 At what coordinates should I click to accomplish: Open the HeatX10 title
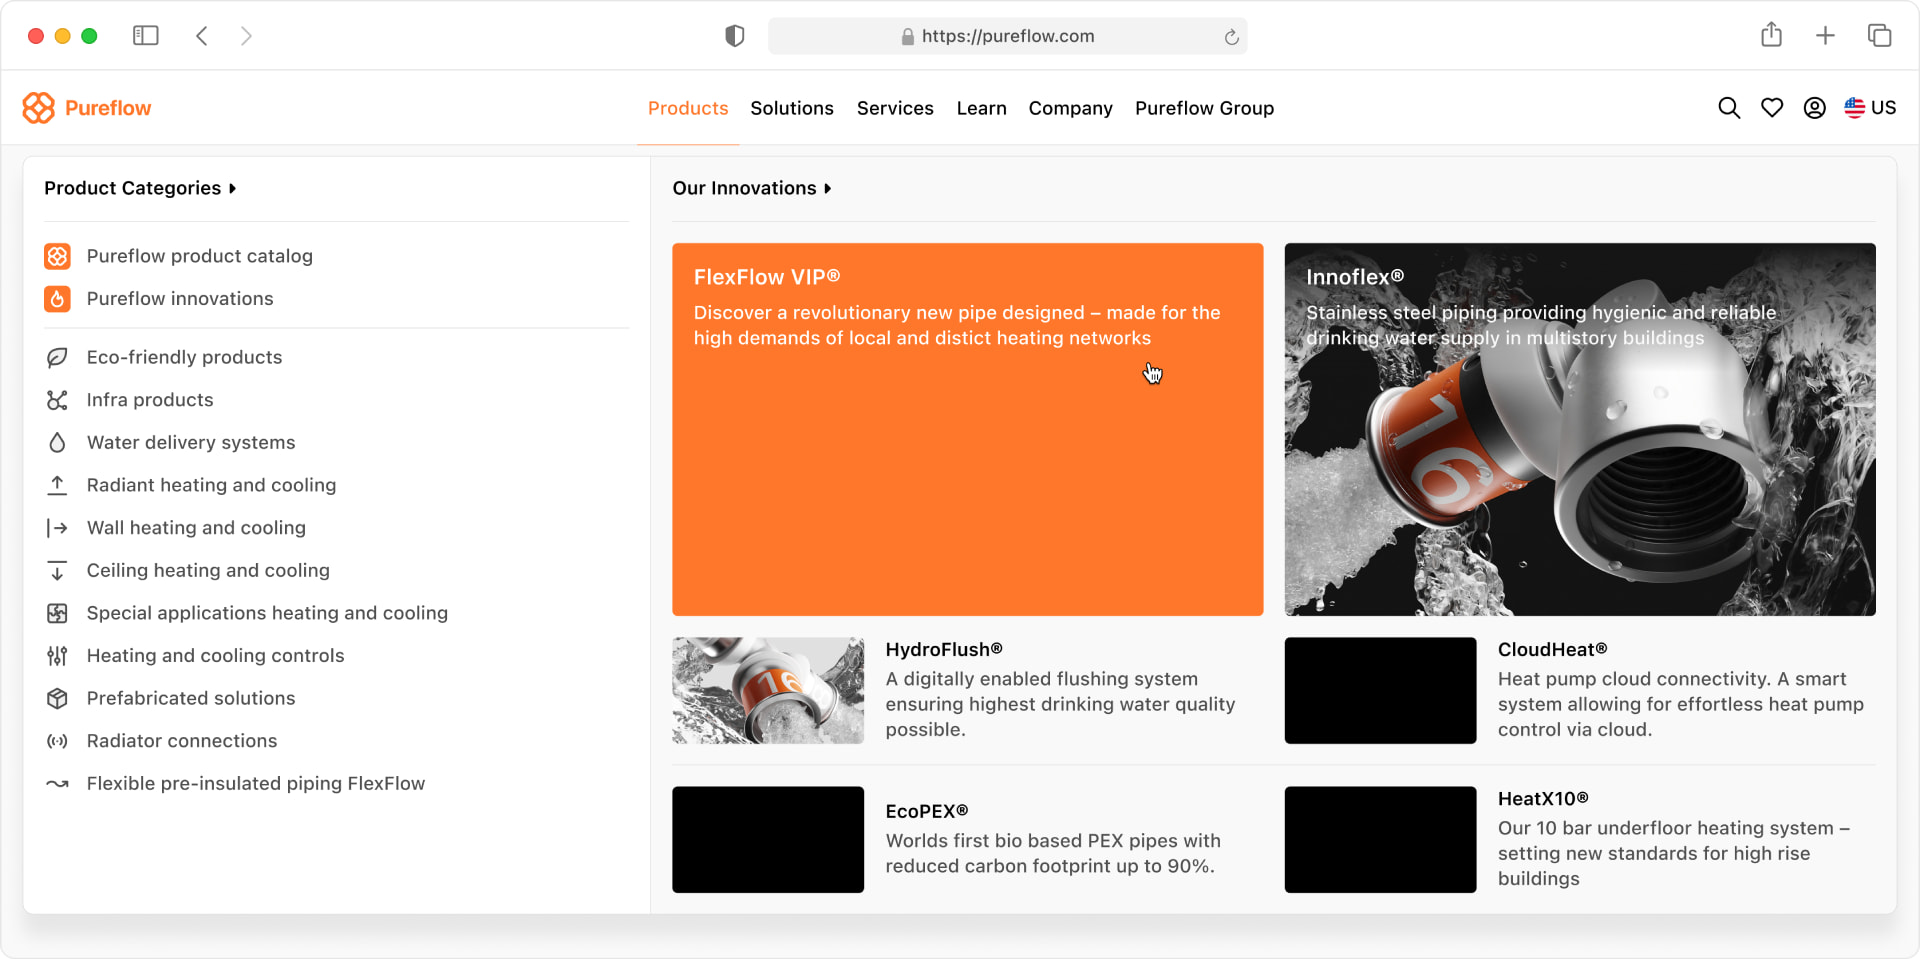click(1543, 799)
